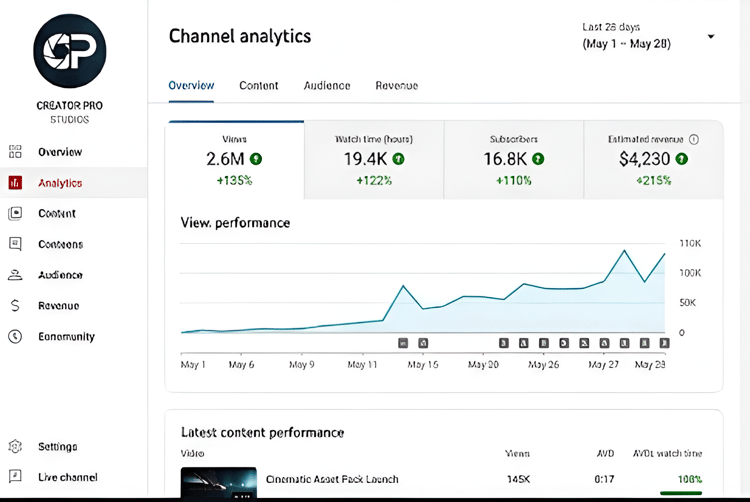The image size is (750, 502).
Task: Select the Watch time (hours) metric card
Action: coord(374,160)
